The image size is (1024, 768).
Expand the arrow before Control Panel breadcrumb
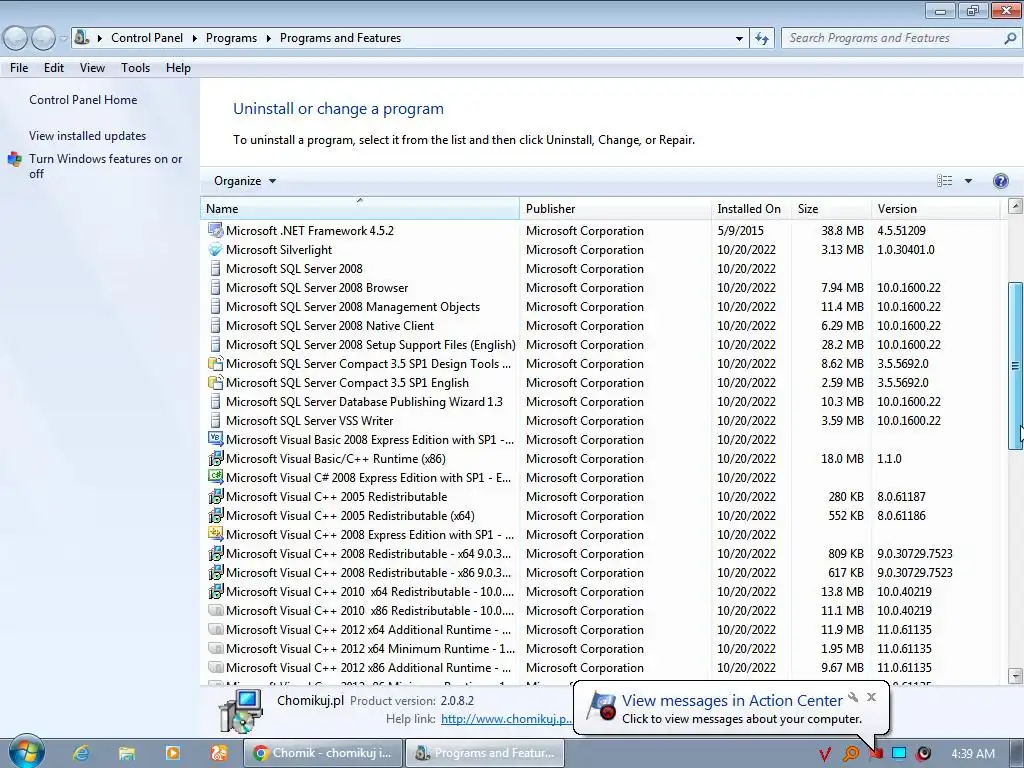100,38
